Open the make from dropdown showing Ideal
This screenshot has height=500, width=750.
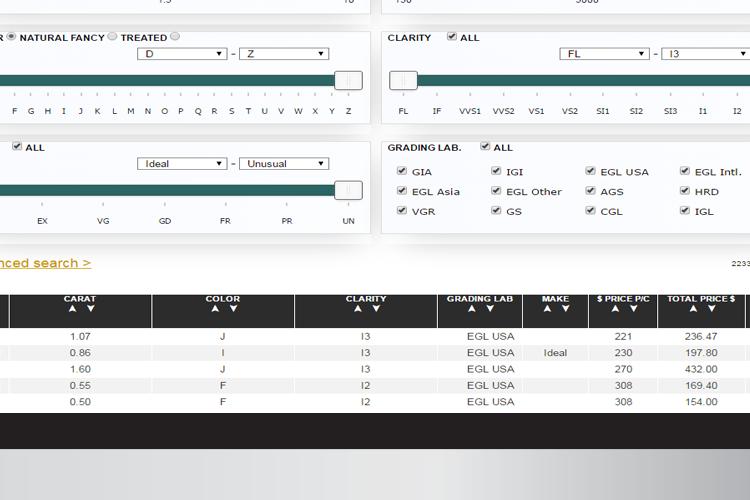coord(182,164)
